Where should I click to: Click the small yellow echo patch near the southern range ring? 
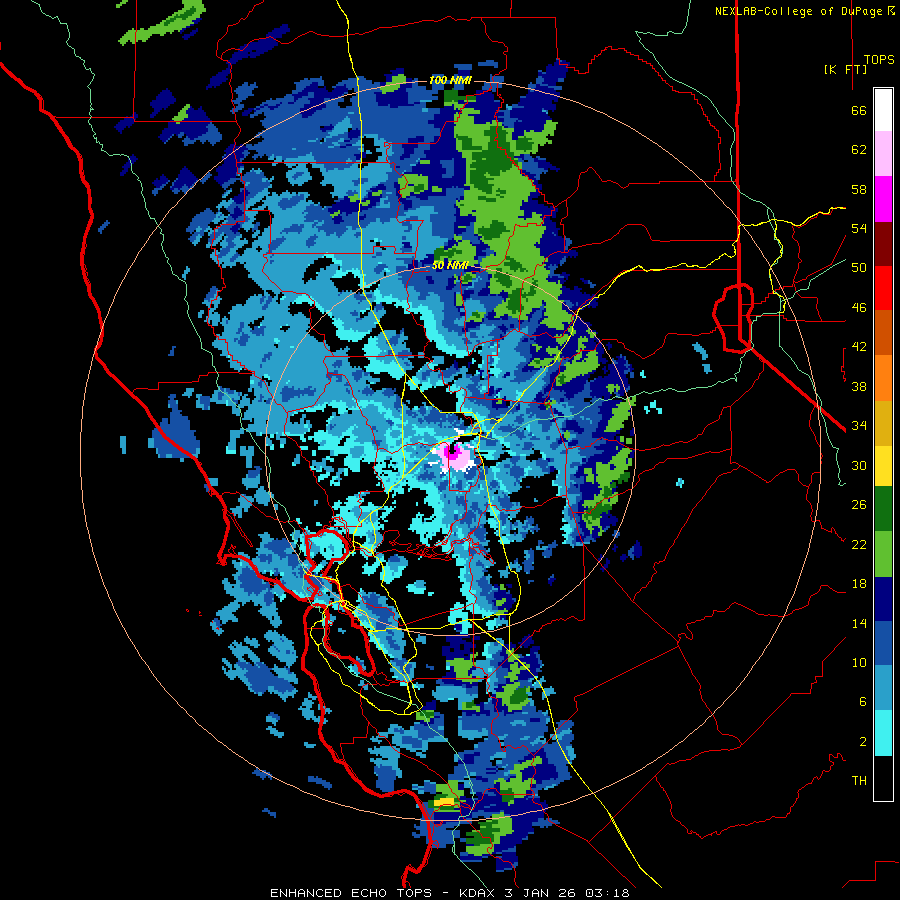point(444,801)
